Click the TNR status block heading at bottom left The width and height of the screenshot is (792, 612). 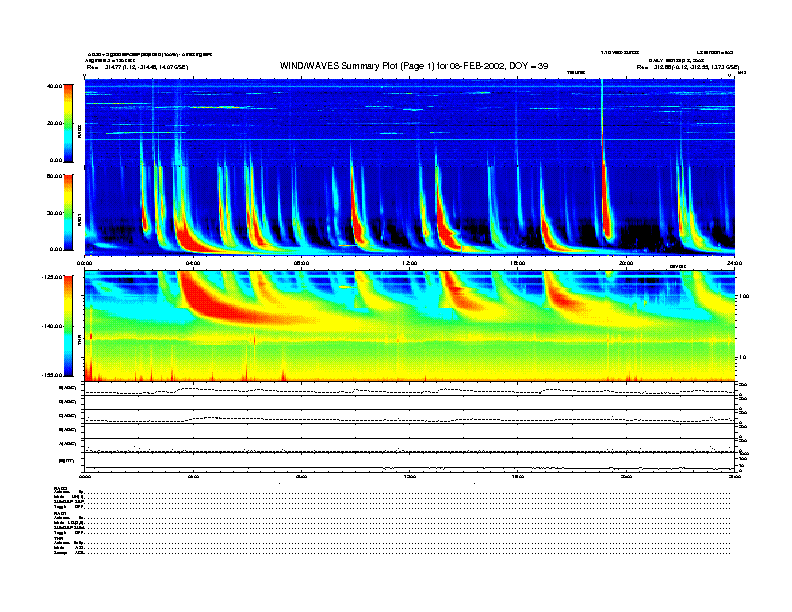pos(58,538)
